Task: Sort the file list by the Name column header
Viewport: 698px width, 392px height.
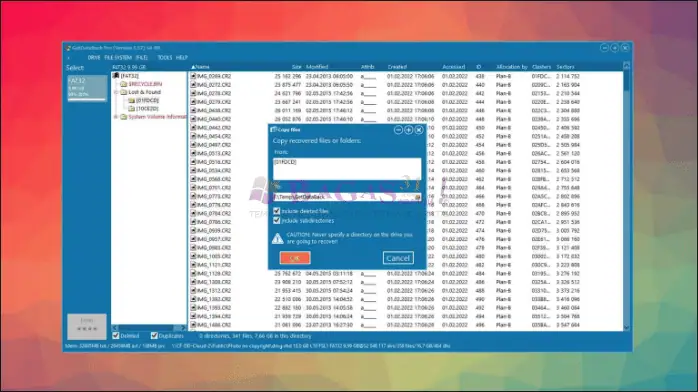Action: tap(203, 67)
